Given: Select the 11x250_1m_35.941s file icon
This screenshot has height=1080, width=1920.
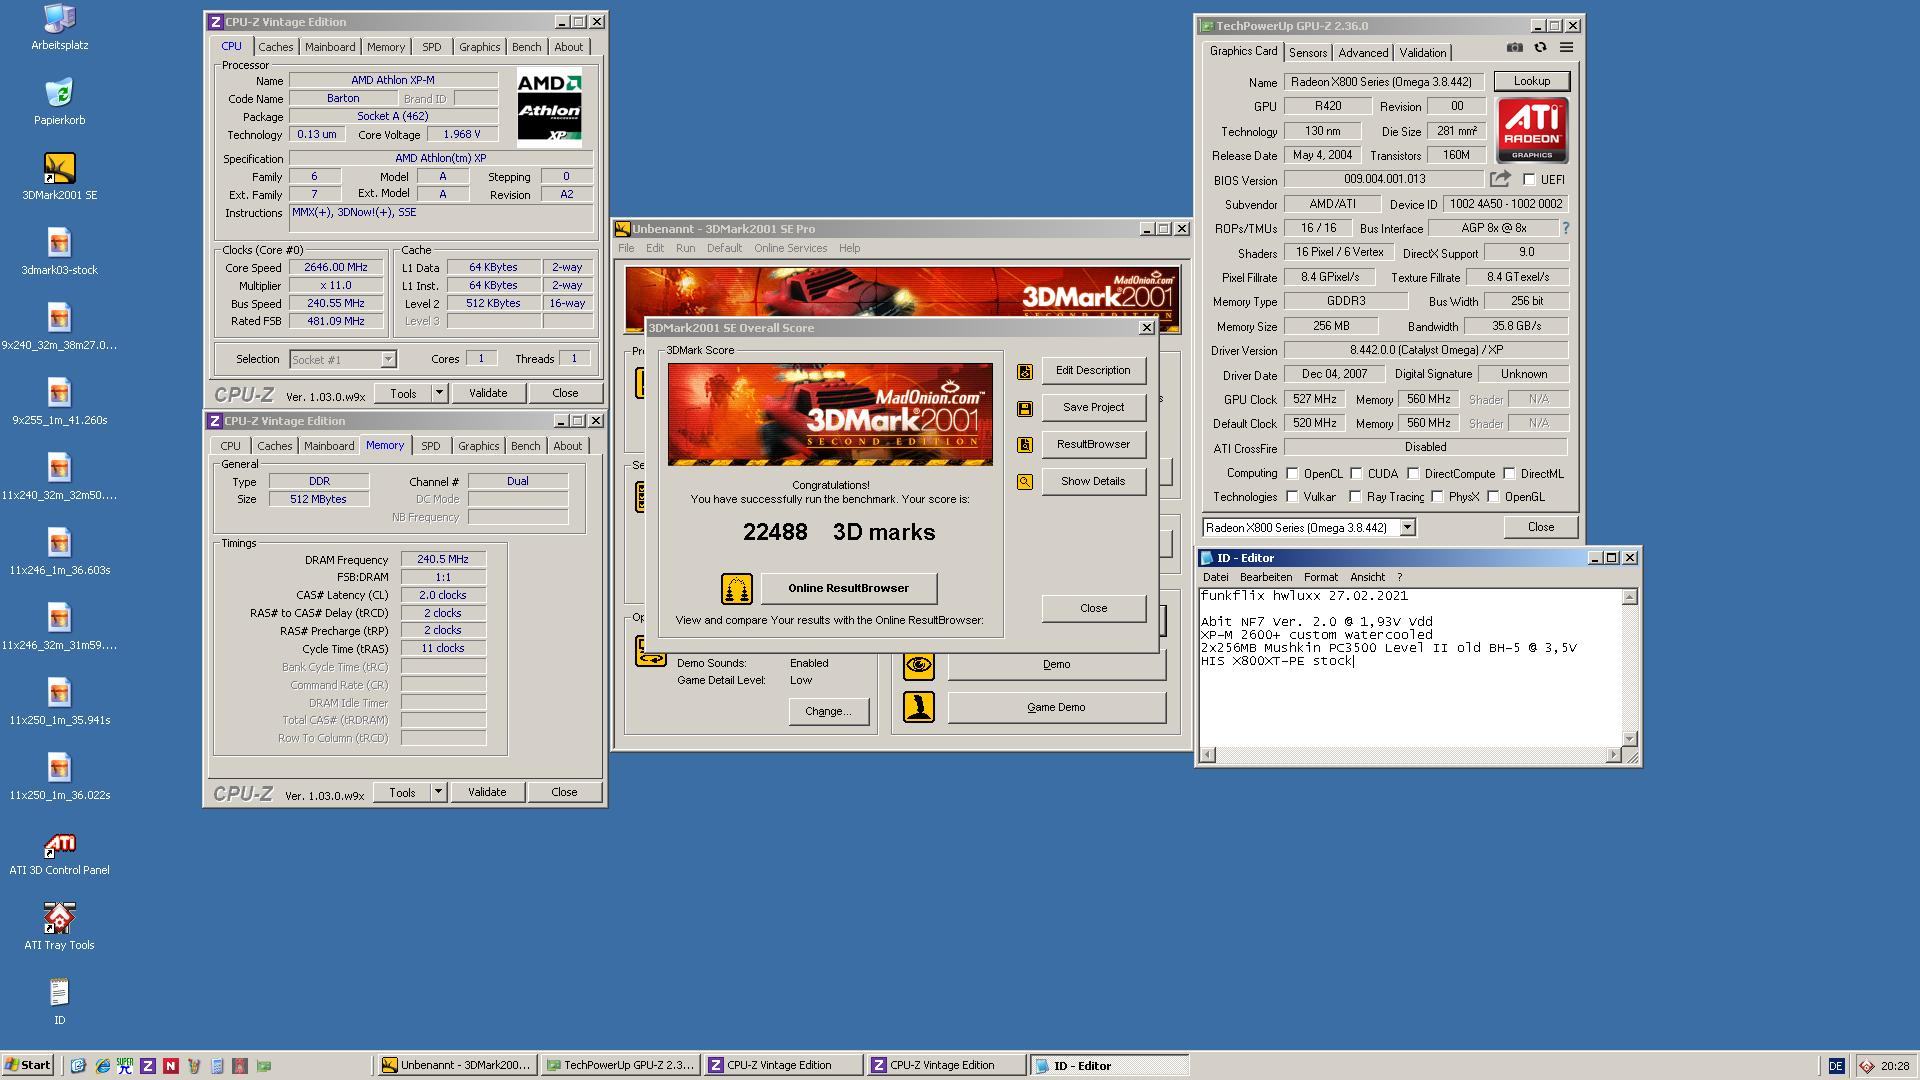Looking at the screenshot, I should pos(59,701).
